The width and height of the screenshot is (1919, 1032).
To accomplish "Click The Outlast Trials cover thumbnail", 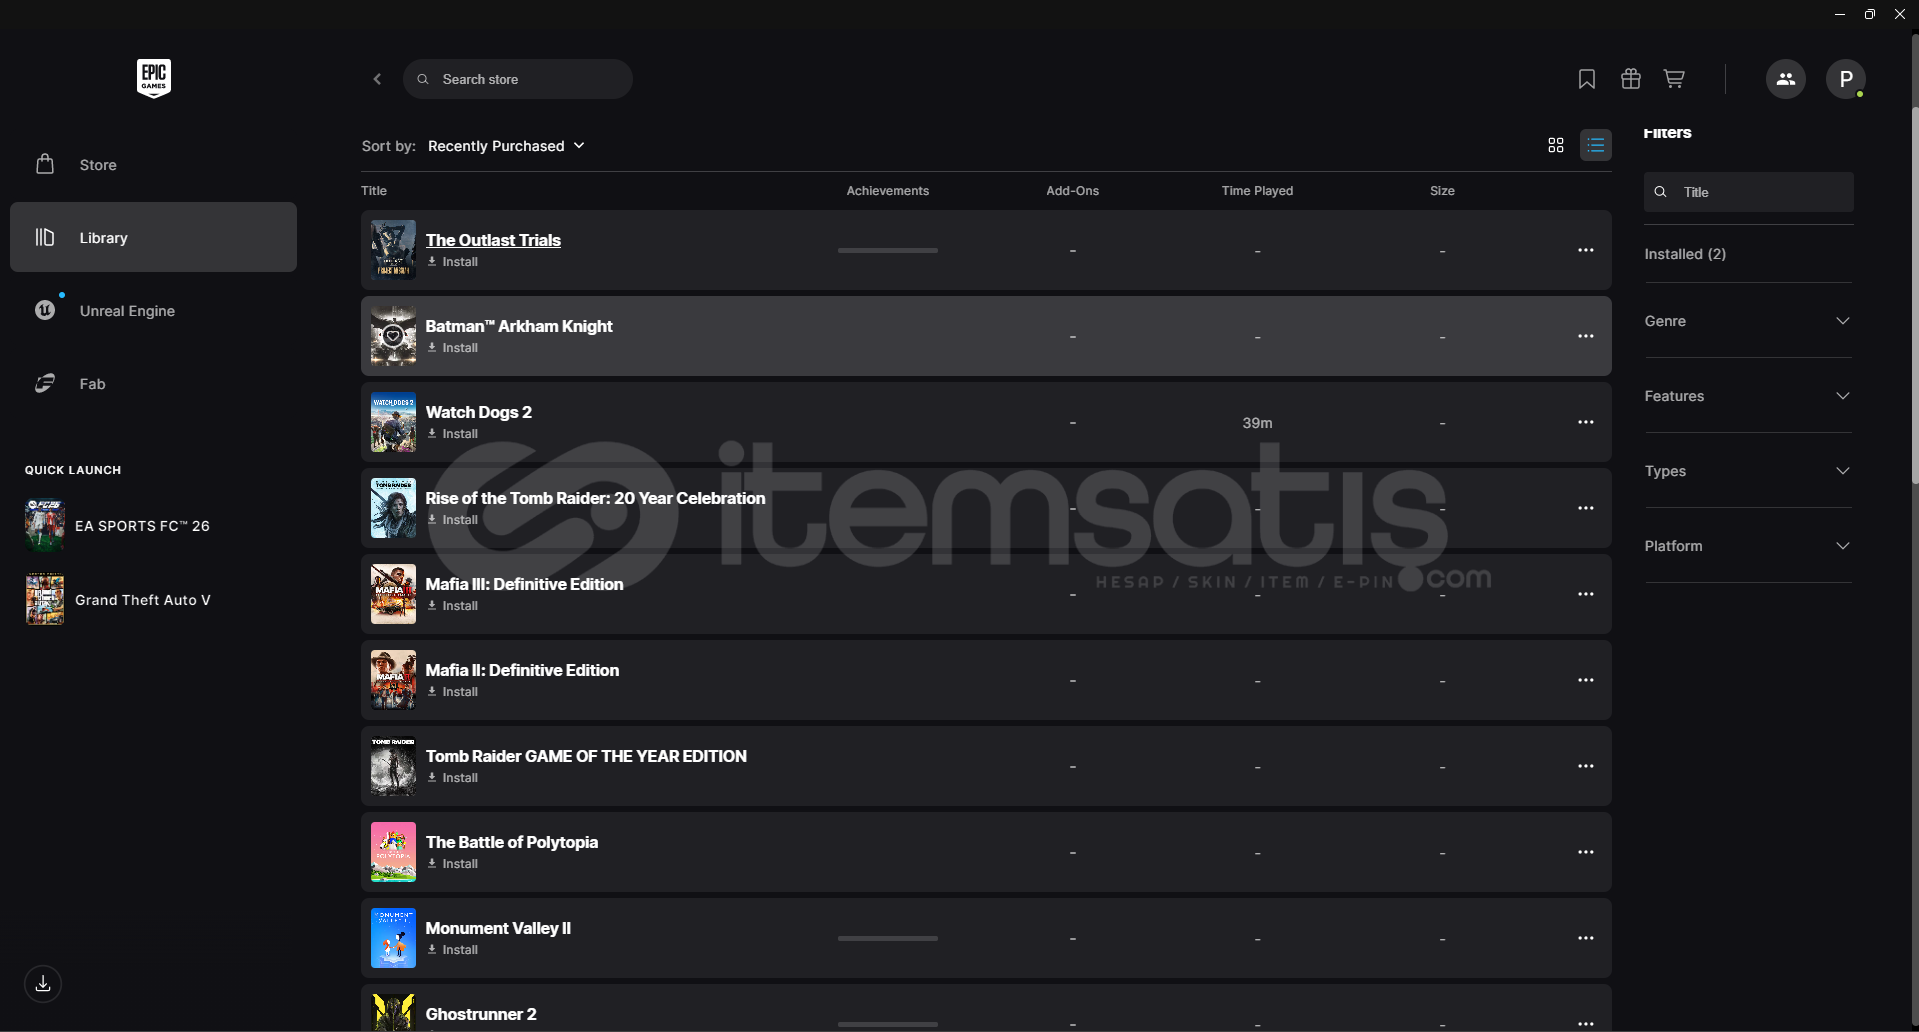I will 393,250.
